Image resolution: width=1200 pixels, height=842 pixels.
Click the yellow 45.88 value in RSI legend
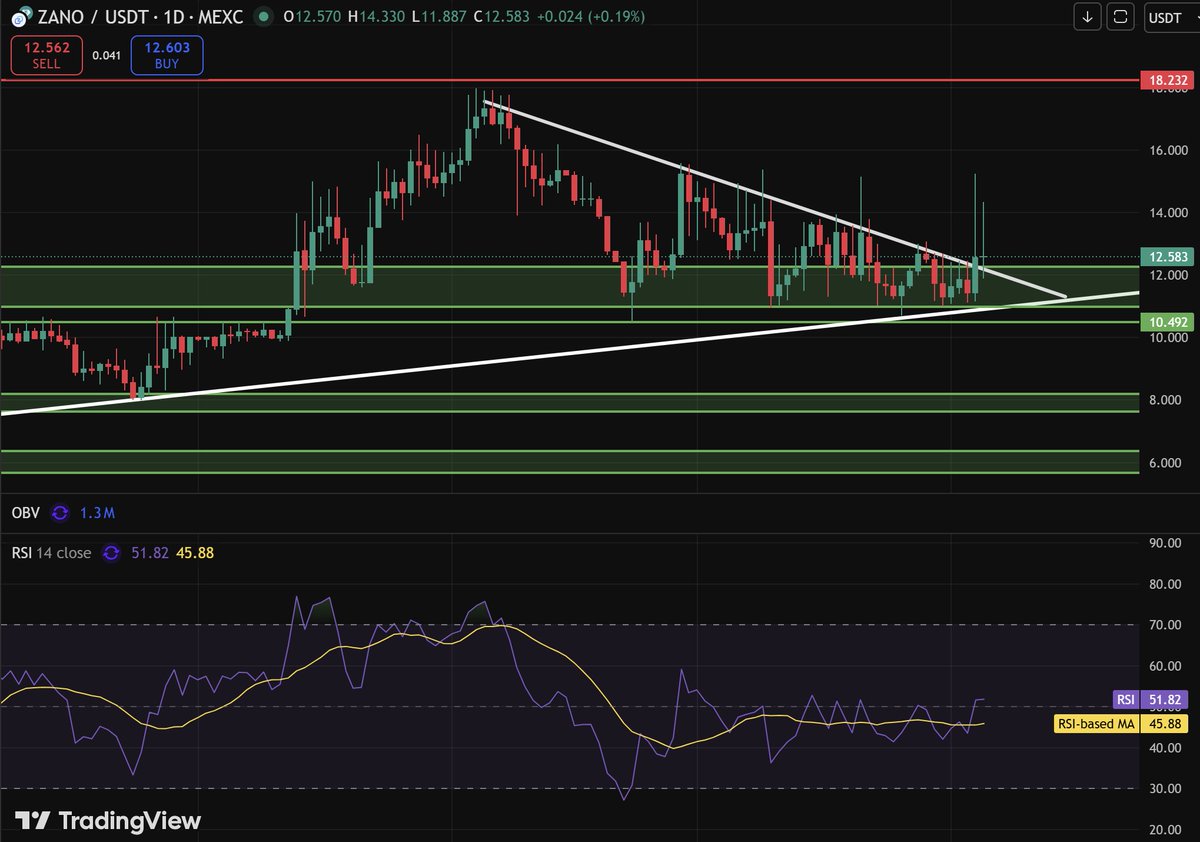click(x=195, y=552)
